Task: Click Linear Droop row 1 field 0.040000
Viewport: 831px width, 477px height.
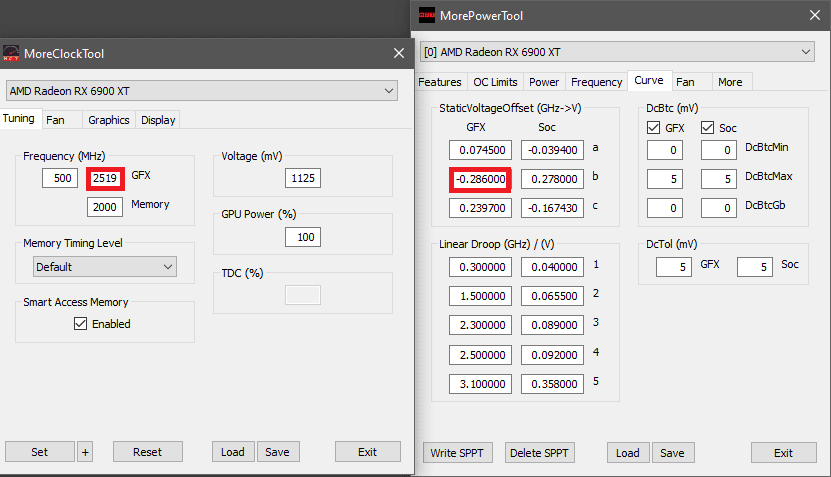Action: coord(552,267)
